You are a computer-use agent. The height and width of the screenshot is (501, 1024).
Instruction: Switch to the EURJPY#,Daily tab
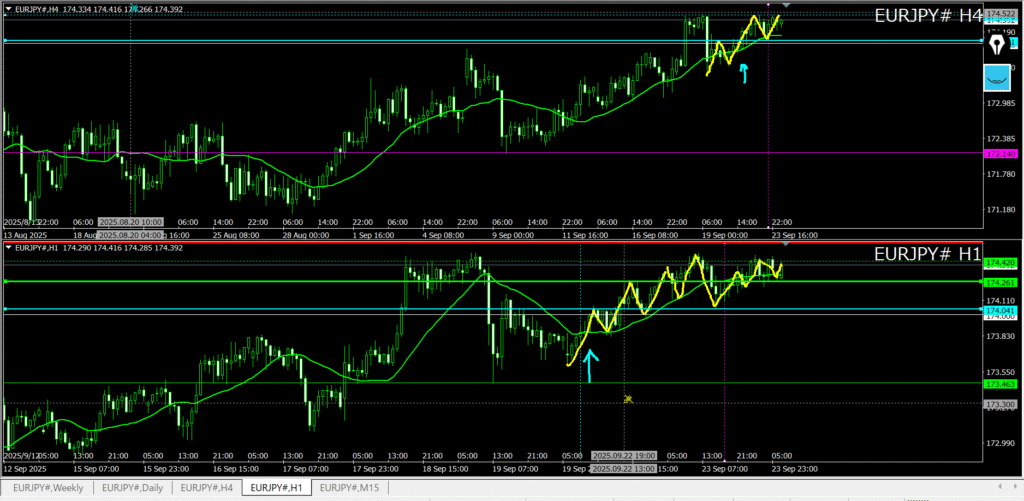[133, 488]
